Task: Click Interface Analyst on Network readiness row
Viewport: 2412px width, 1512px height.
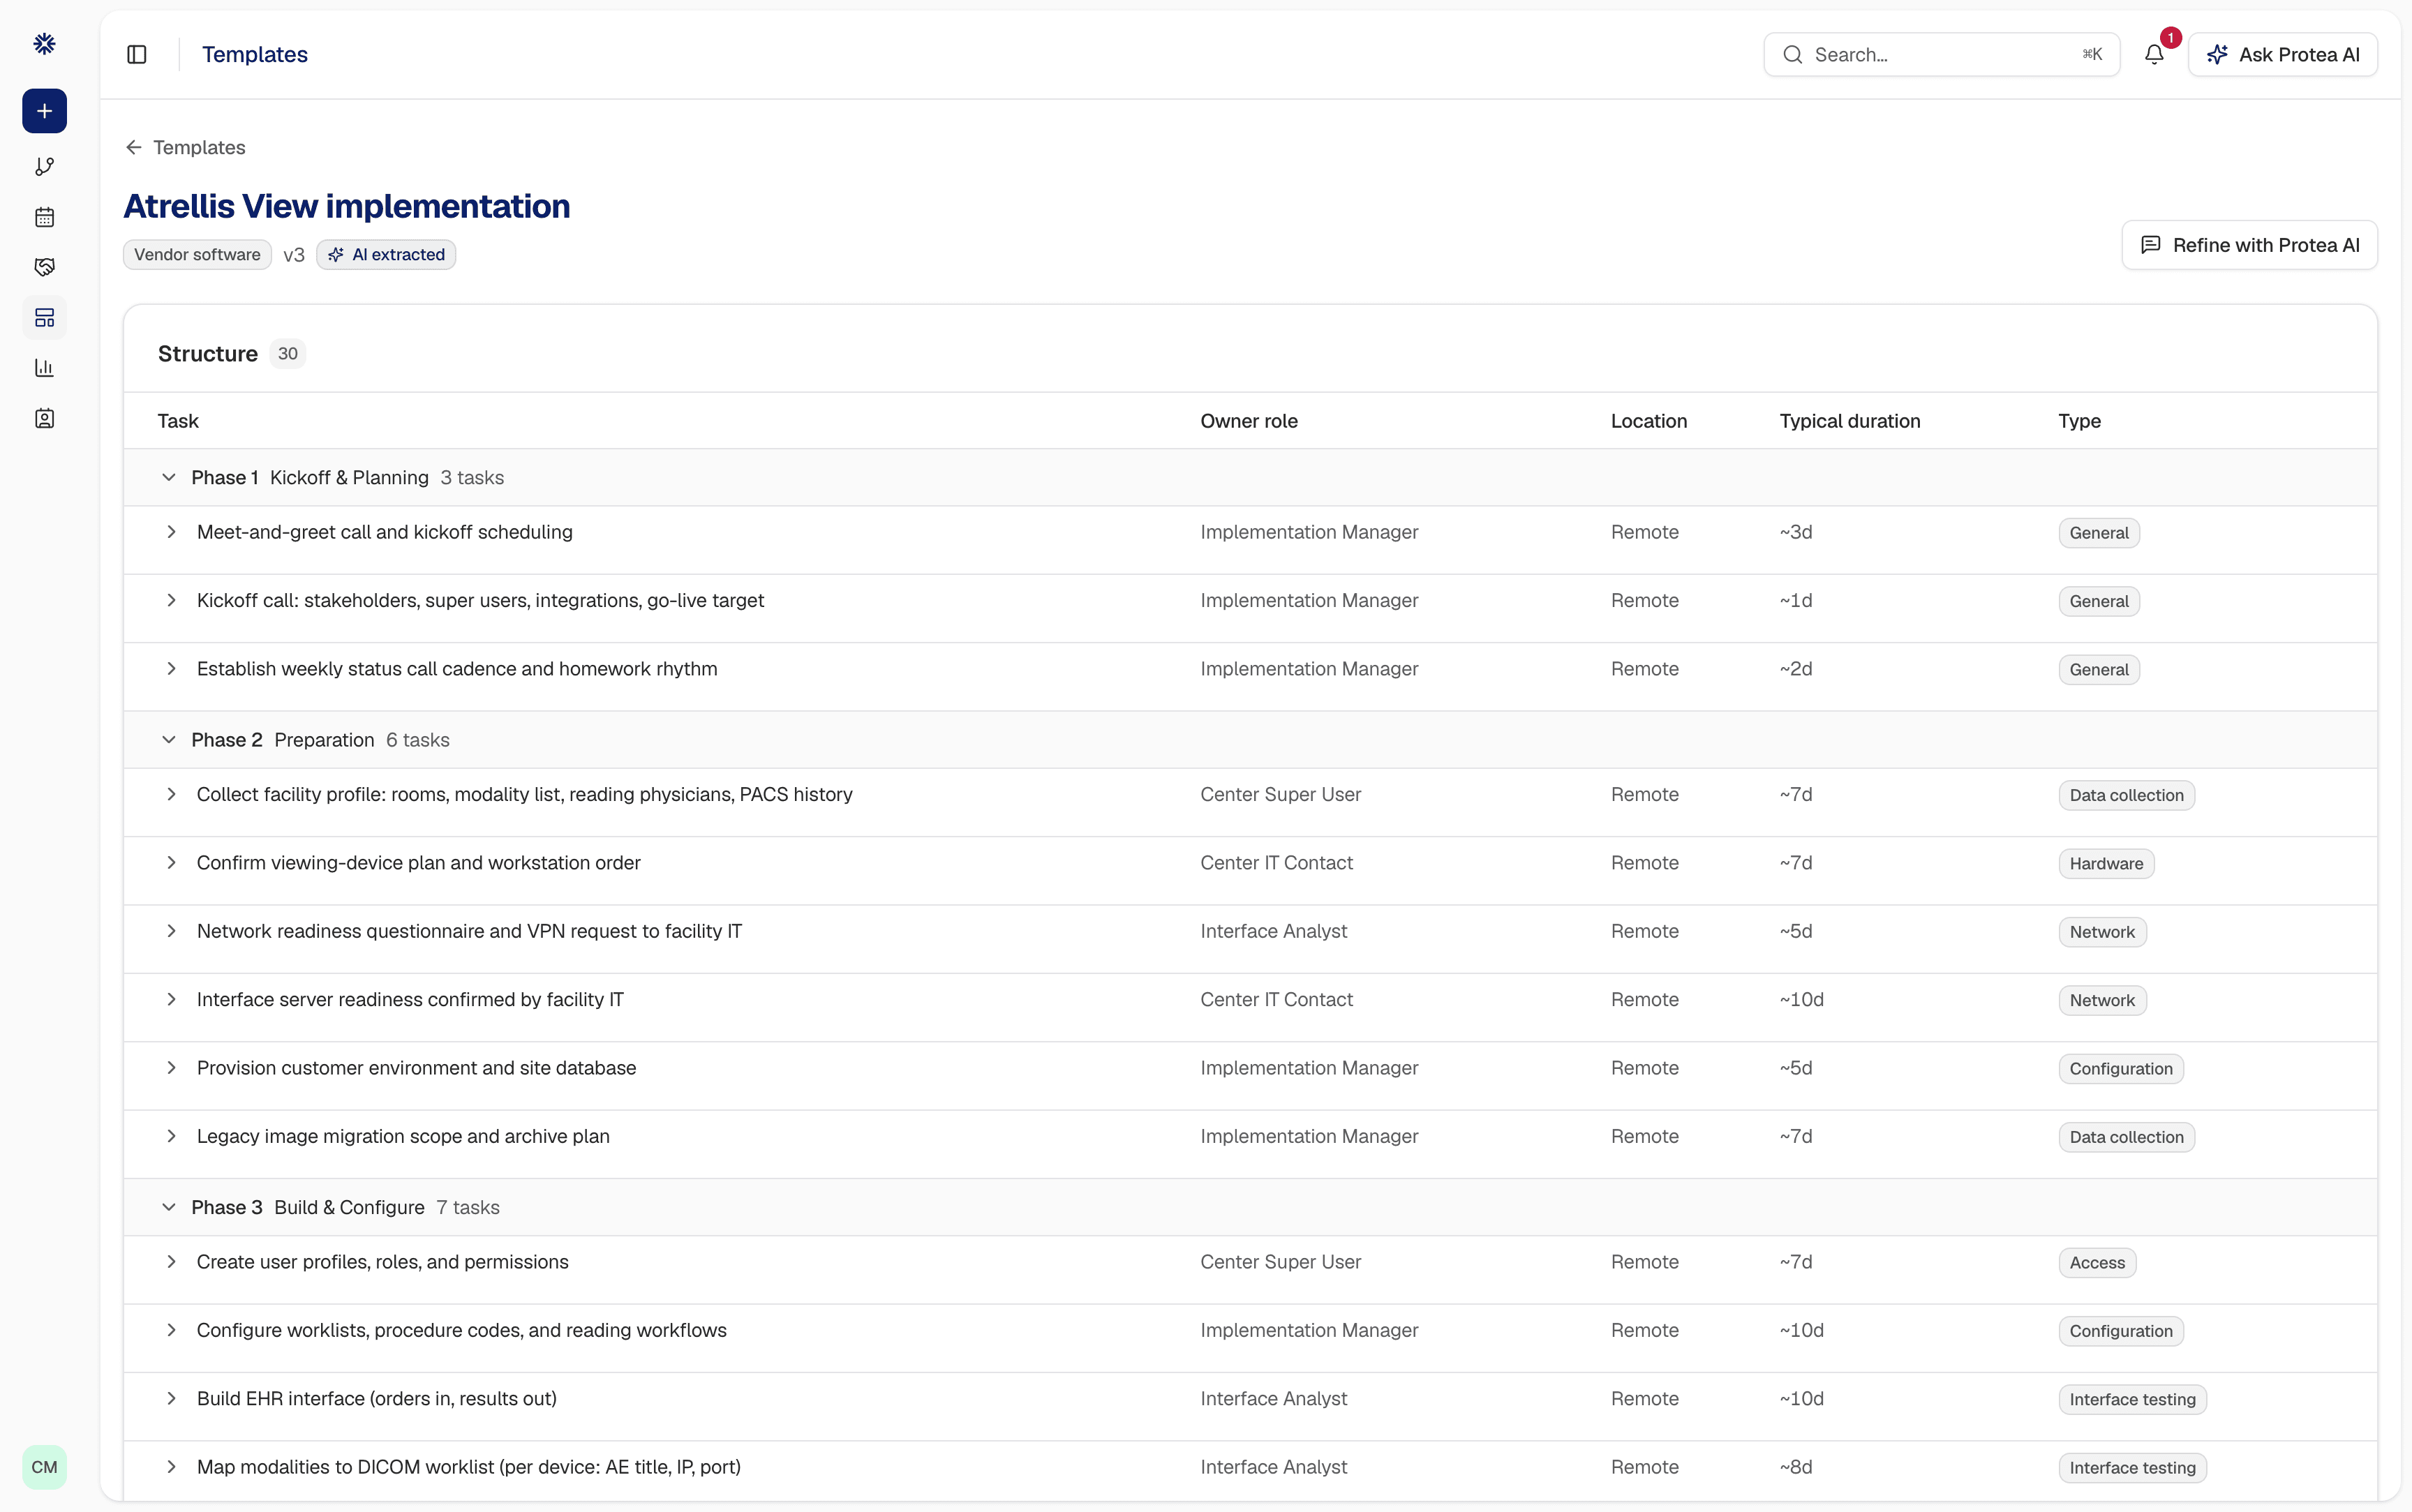Action: [1273, 931]
